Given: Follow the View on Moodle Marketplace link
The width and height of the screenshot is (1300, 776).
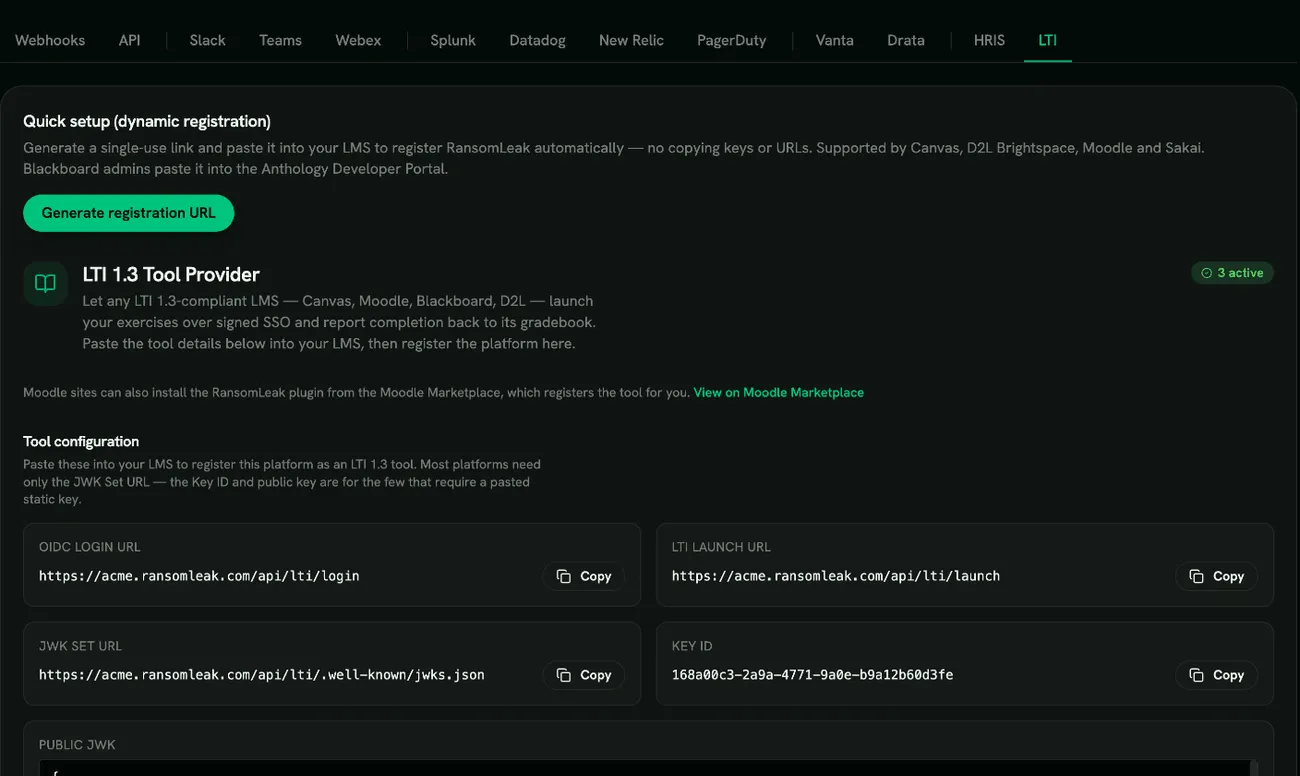Looking at the screenshot, I should [779, 393].
